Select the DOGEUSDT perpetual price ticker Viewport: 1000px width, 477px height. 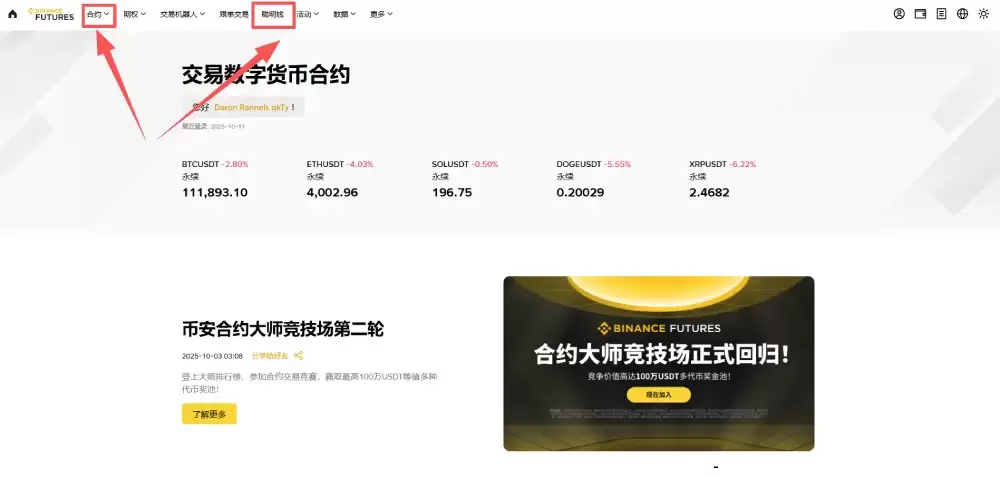click(594, 178)
